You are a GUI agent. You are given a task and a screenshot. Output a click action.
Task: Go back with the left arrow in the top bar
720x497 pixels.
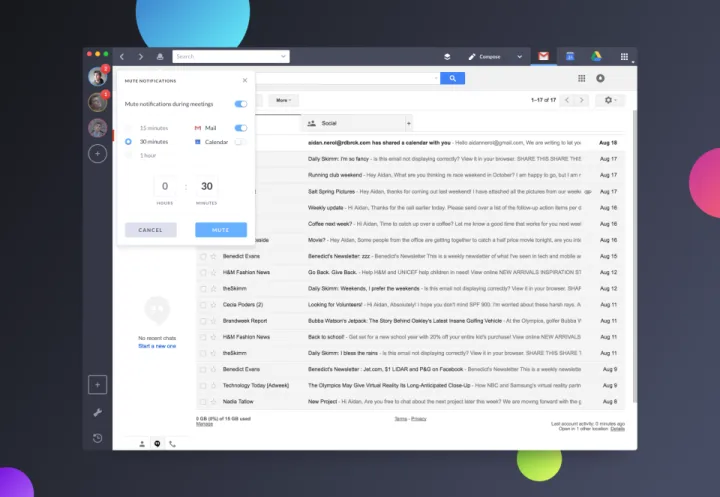[x=122, y=56]
